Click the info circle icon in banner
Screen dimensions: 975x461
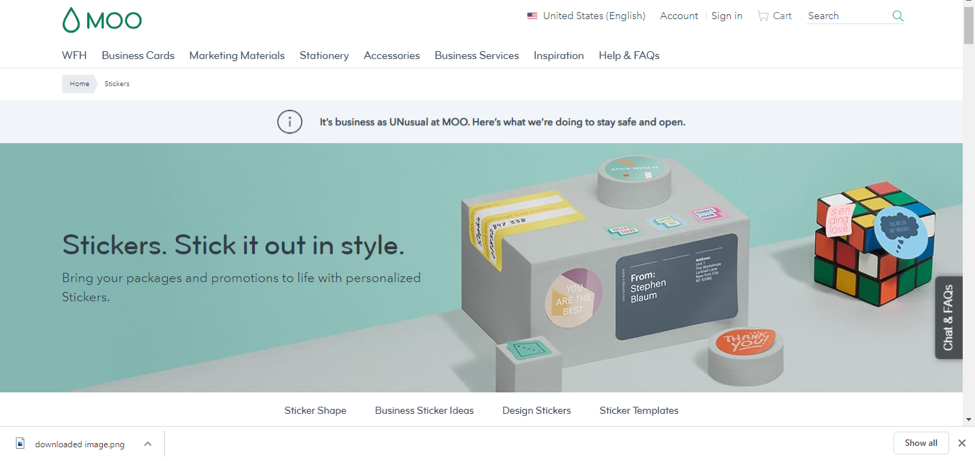[290, 122]
